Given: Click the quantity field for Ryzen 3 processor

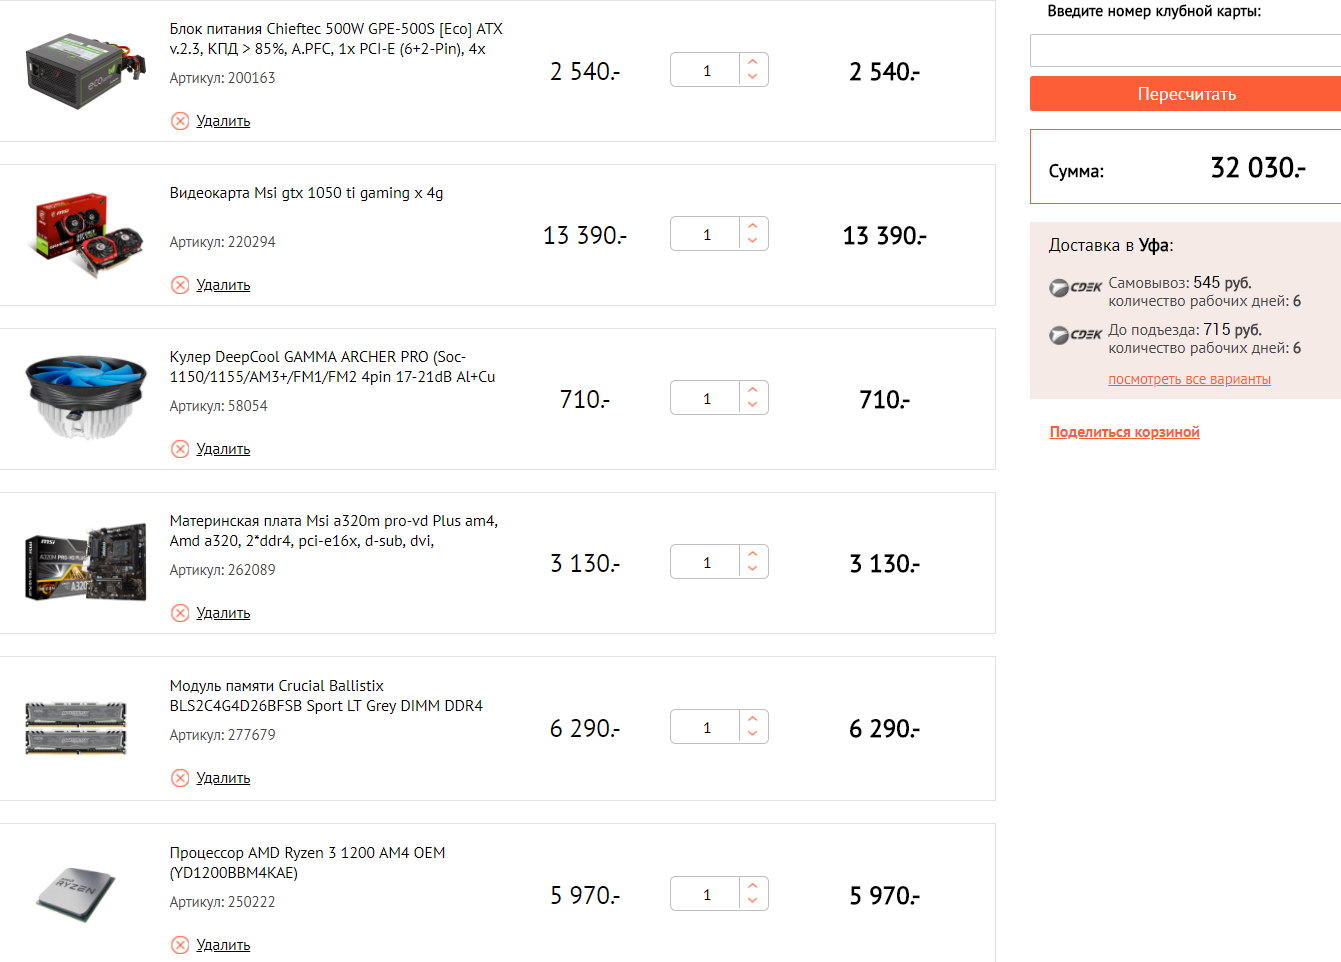Looking at the screenshot, I should point(706,894).
